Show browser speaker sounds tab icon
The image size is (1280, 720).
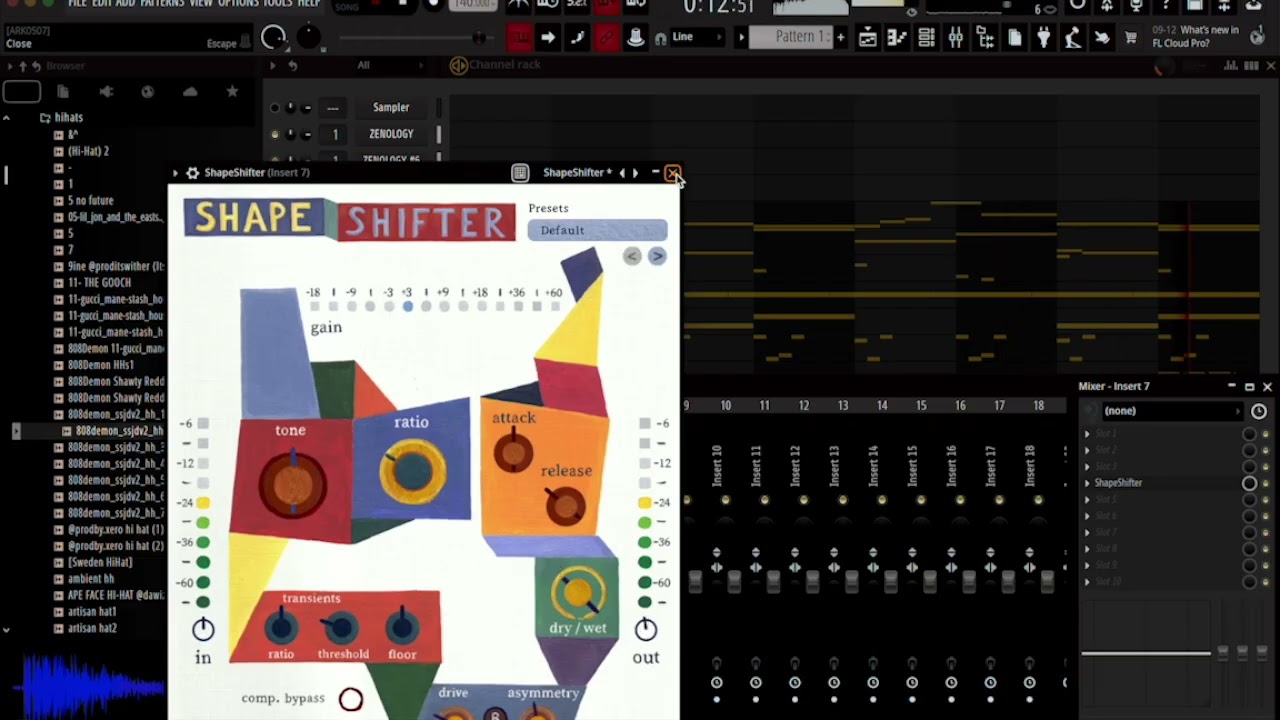pyautogui.click(x=106, y=91)
